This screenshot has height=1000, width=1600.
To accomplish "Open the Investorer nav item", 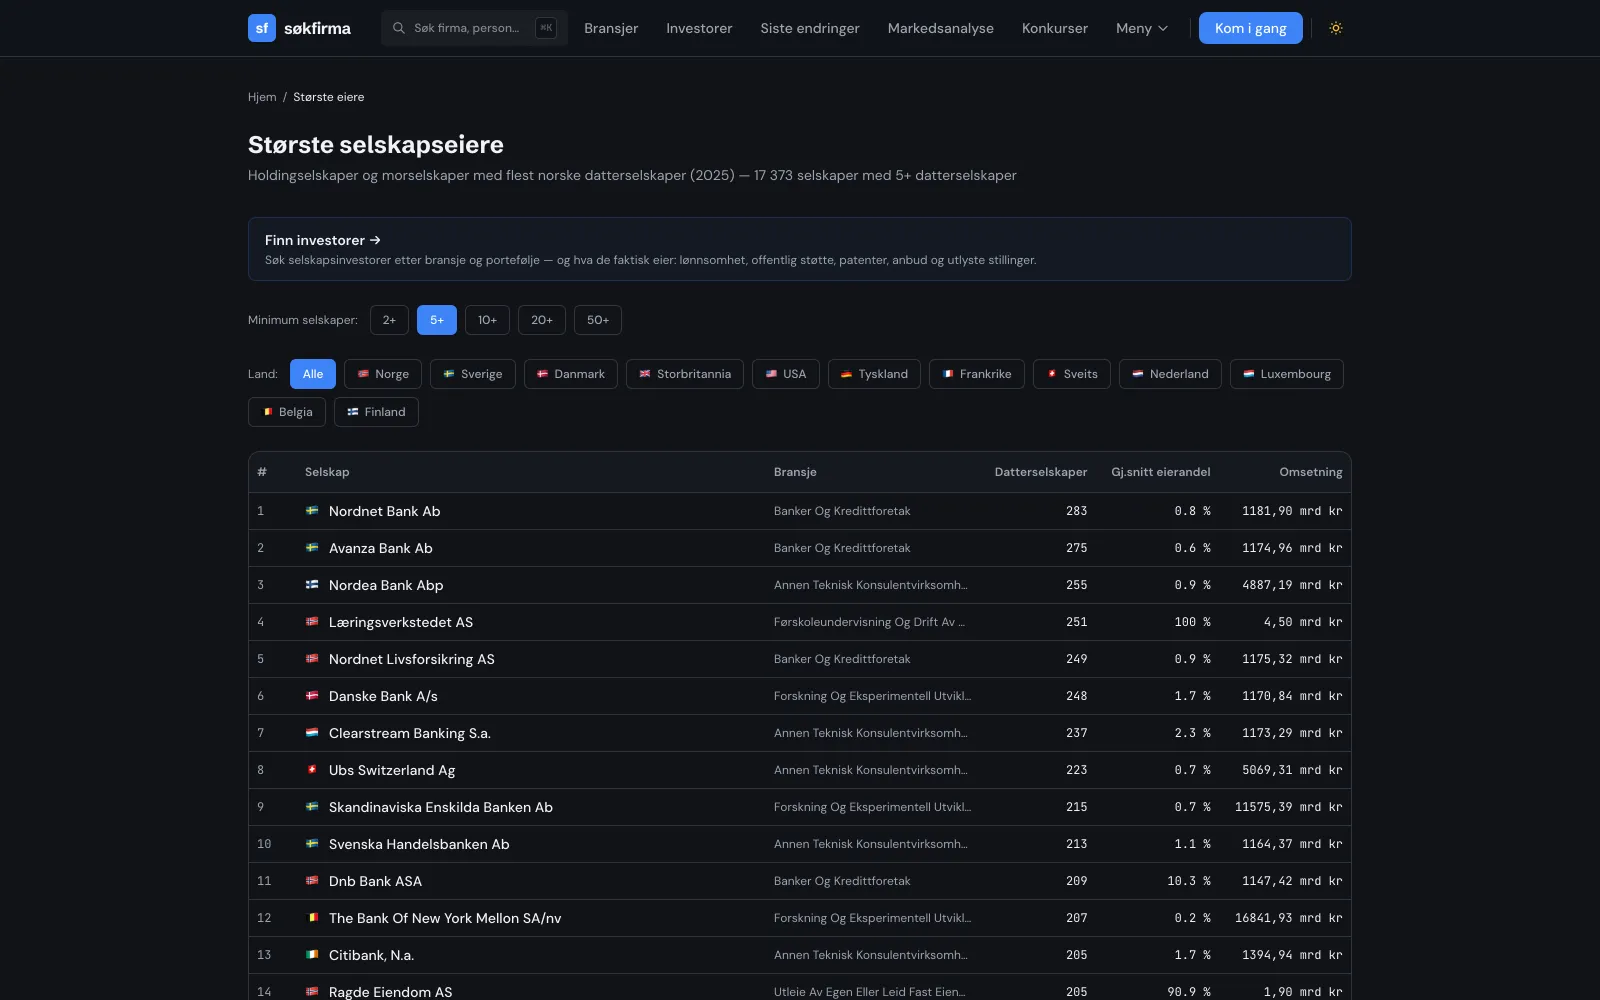I will pos(699,28).
